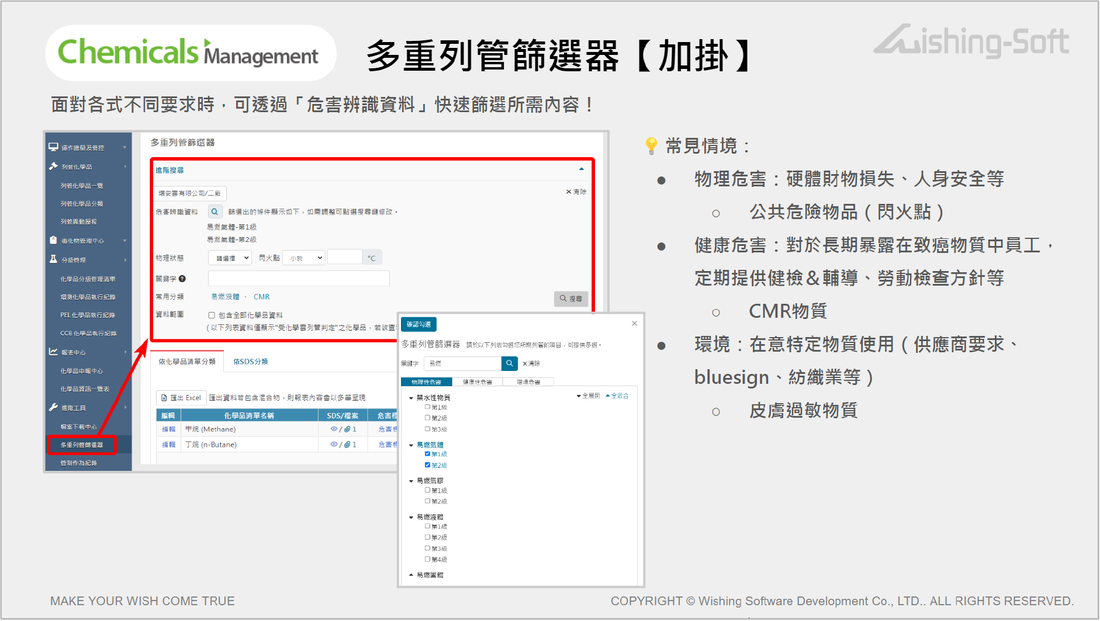Click the monitor icon at the sidebar top
Screen dimensions: 1100x621
(53, 147)
